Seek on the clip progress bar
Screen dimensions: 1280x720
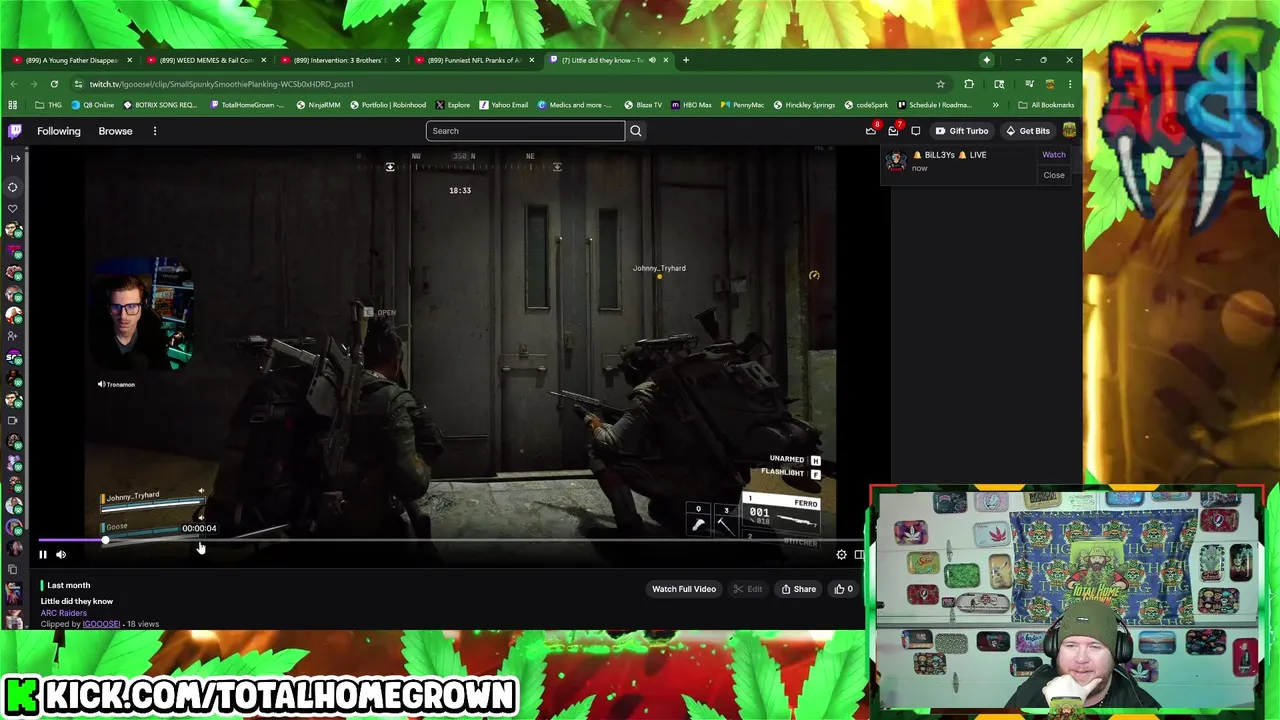[x=450, y=540]
